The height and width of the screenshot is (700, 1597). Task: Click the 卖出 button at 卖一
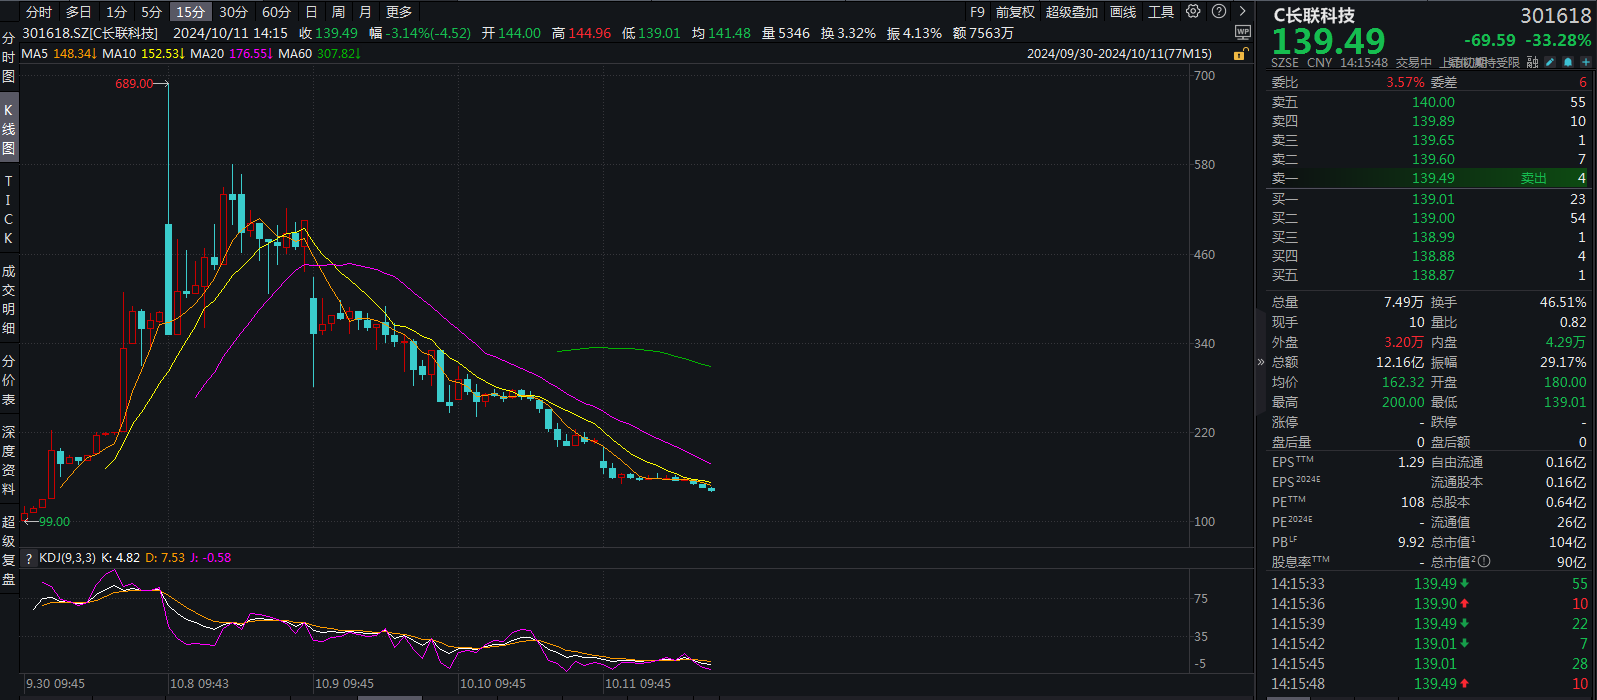click(1533, 178)
